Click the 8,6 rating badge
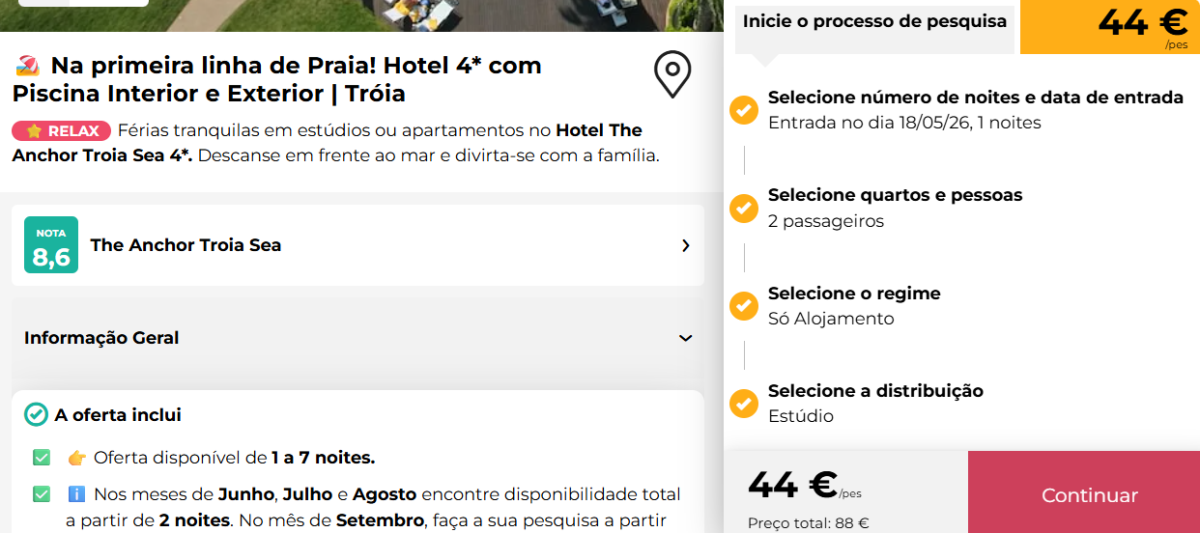The width and height of the screenshot is (1200, 533). pos(51,245)
